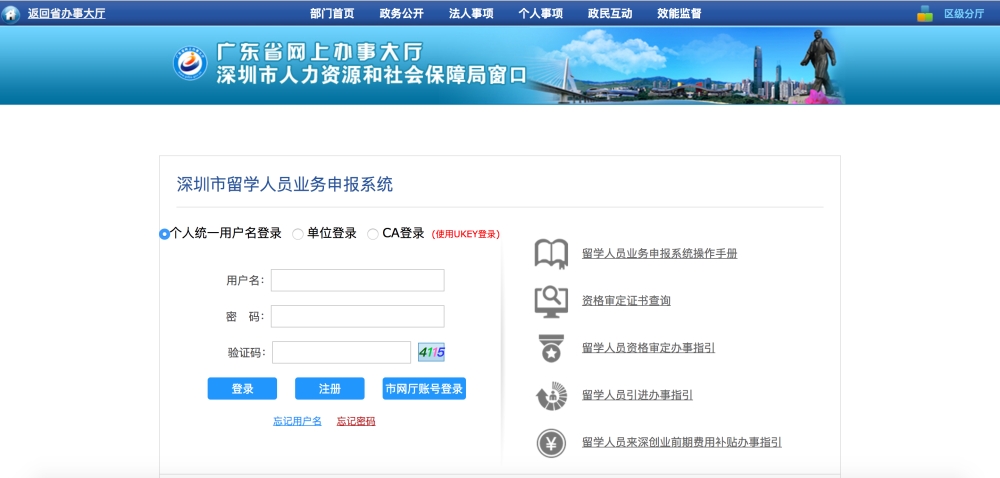Open 政务公开 menu item
The width and height of the screenshot is (1000, 478).
[401, 13]
